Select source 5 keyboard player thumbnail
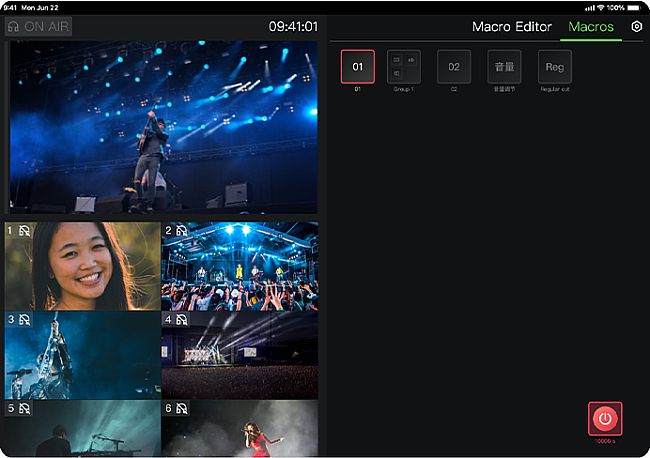 point(82,428)
